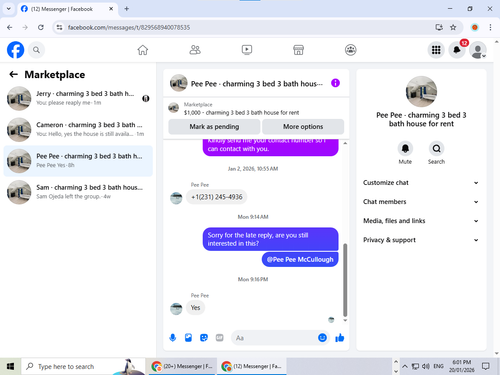Click the phone number message +1(231) 245-4936
The image size is (500, 375).
coord(217,197)
